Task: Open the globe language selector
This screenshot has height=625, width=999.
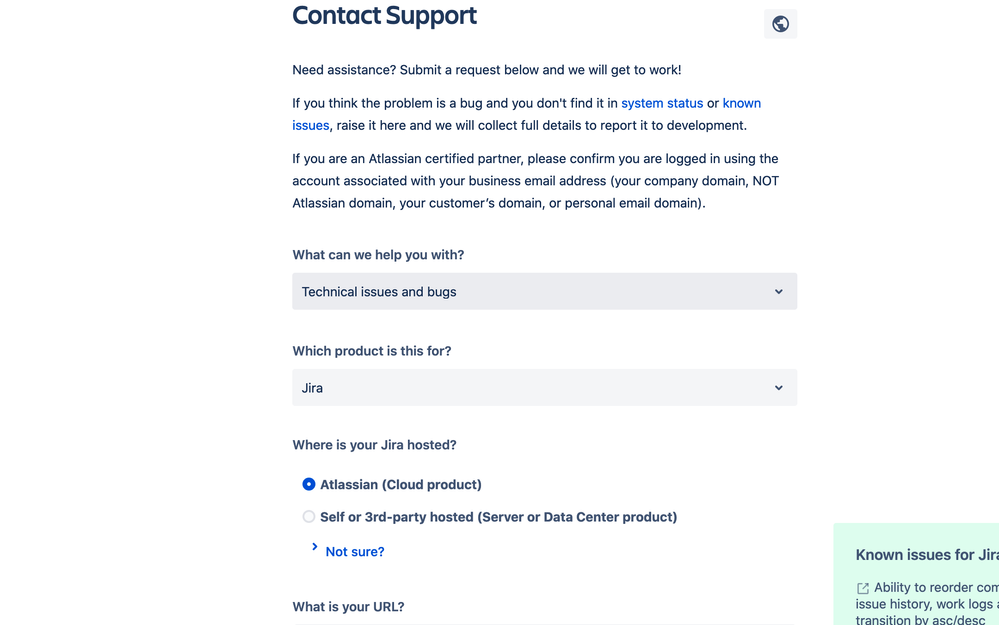Action: 780,24
